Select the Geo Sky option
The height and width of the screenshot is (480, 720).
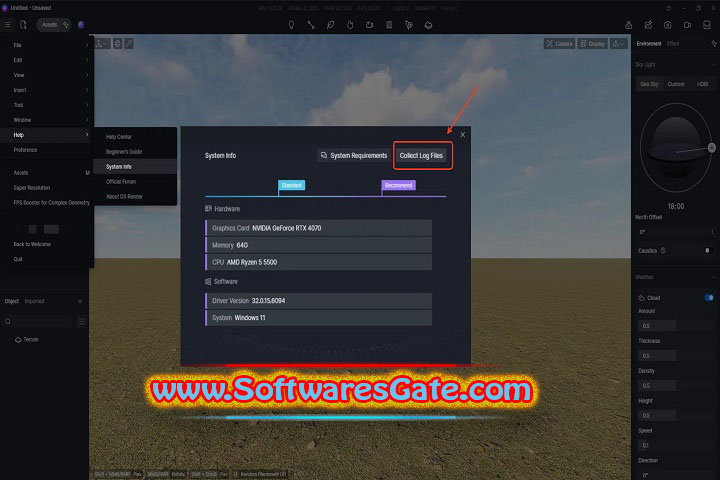649,84
